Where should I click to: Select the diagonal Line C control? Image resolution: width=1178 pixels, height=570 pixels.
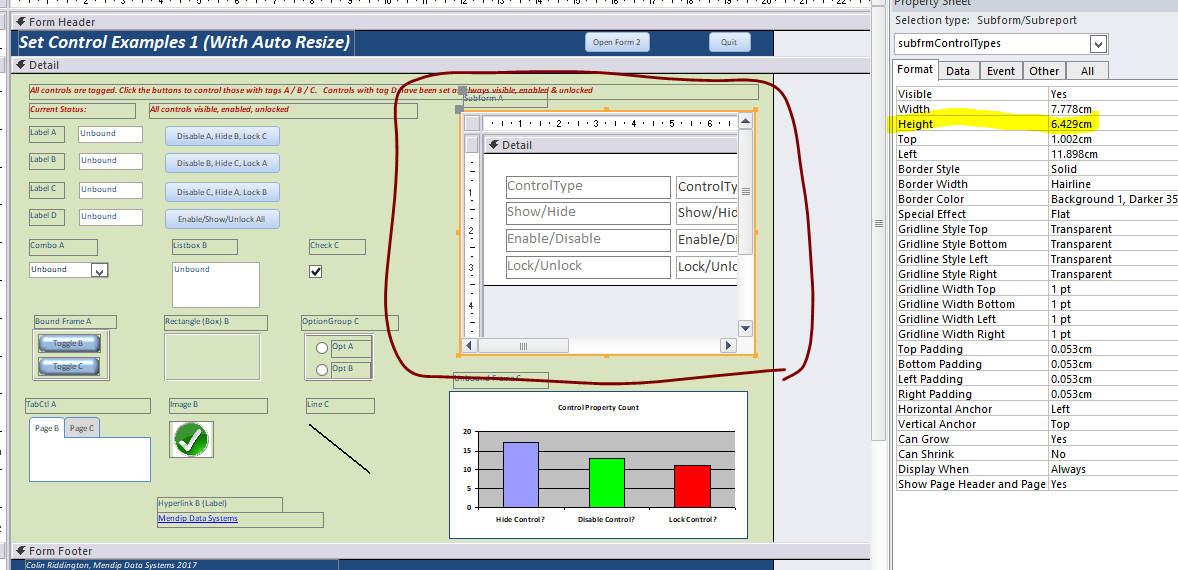pos(339,449)
